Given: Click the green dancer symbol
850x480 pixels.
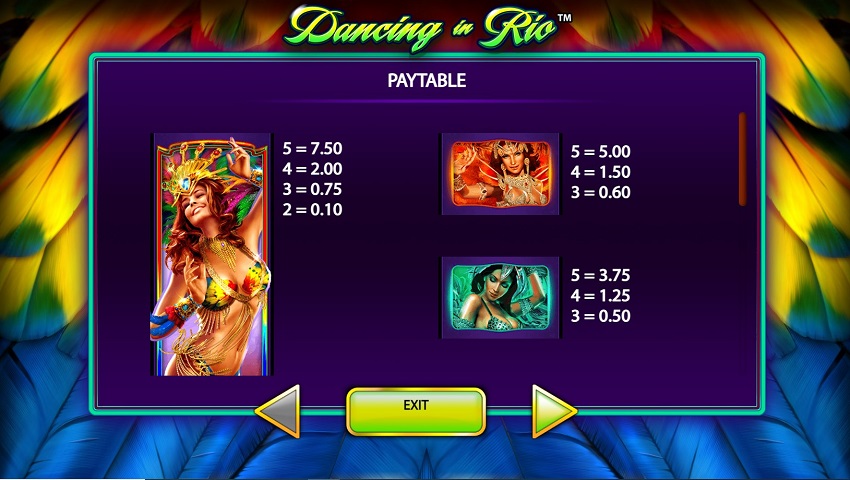Looking at the screenshot, I should (500, 297).
